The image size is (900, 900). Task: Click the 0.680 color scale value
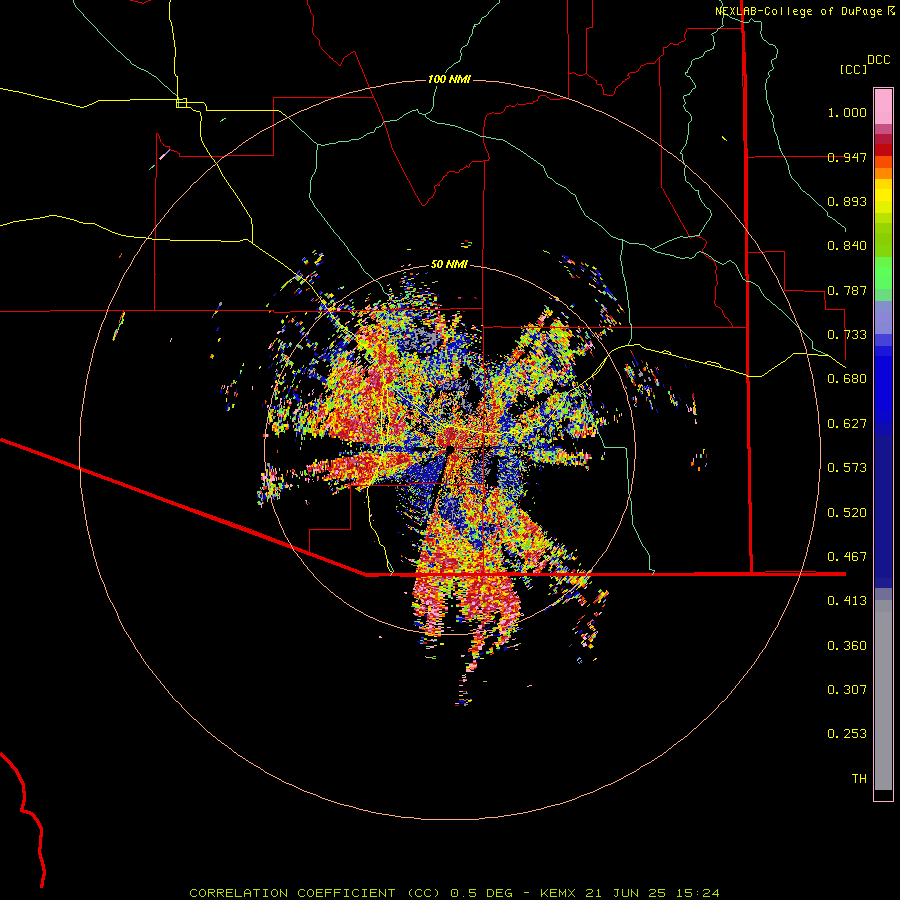click(847, 379)
